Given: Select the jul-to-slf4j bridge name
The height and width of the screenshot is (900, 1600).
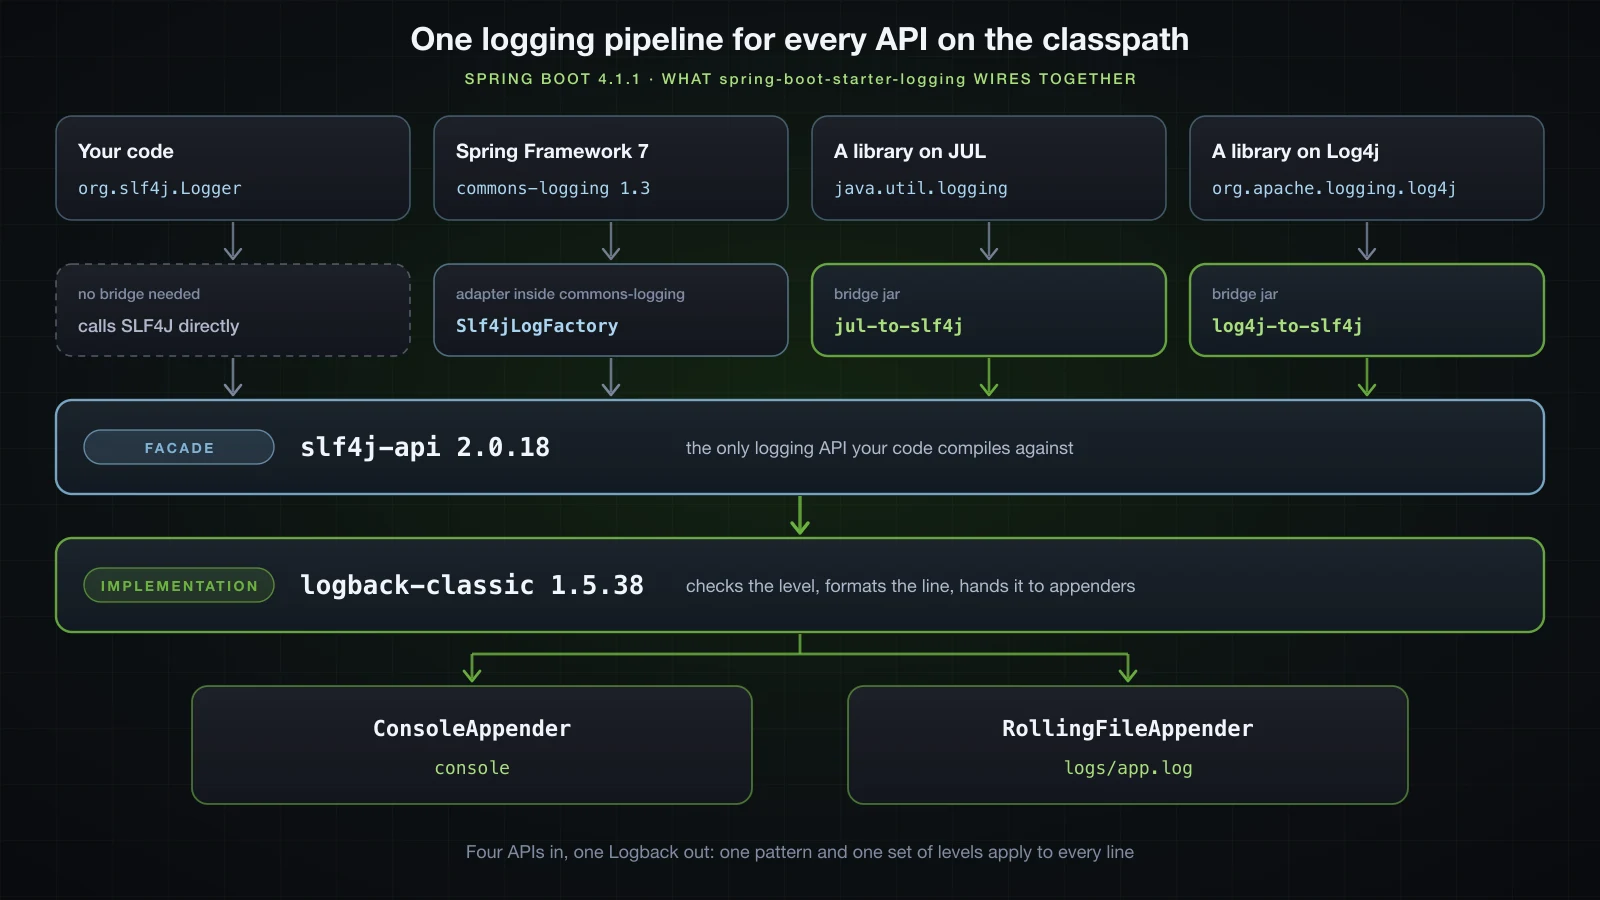Looking at the screenshot, I should [898, 326].
